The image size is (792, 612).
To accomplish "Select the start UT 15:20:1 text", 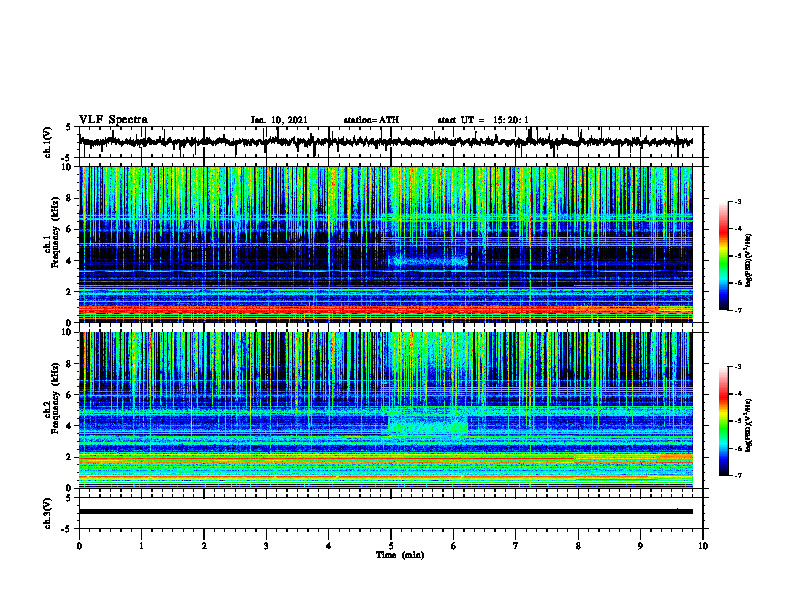I will (x=483, y=120).
